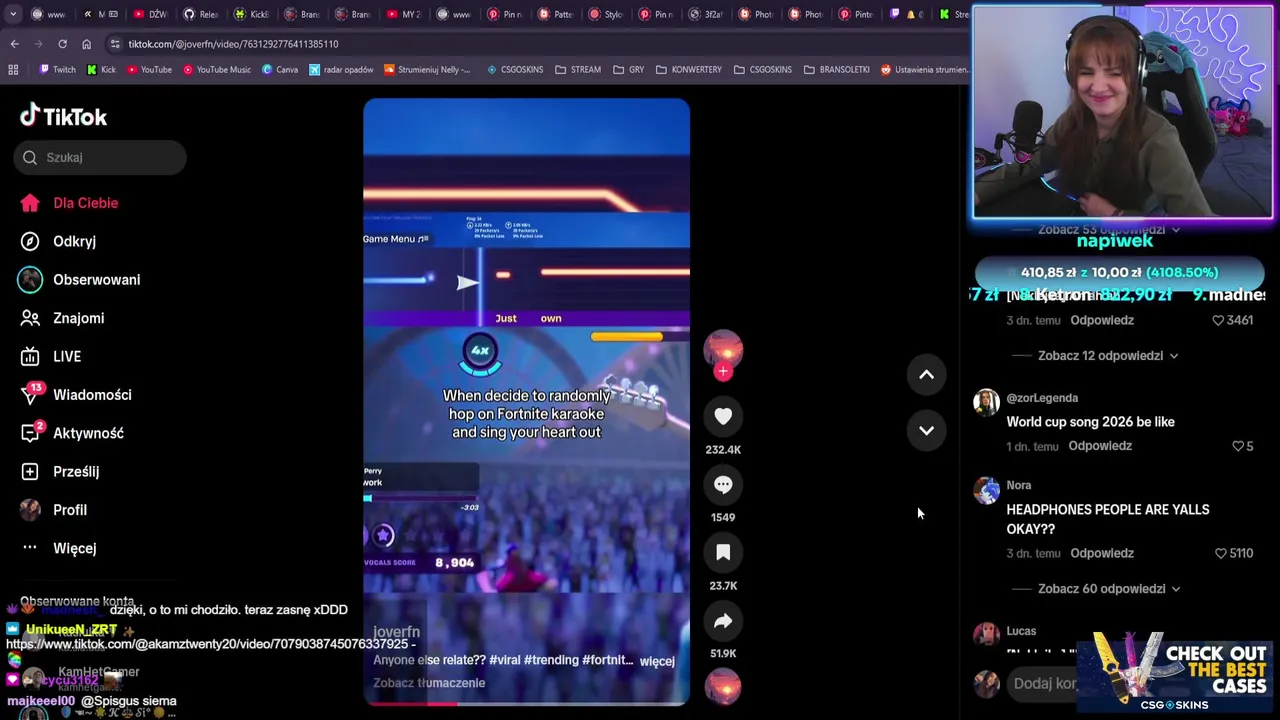Open KONWERTERY bookmarks folder
This screenshot has height=720, width=1280.
click(x=689, y=70)
